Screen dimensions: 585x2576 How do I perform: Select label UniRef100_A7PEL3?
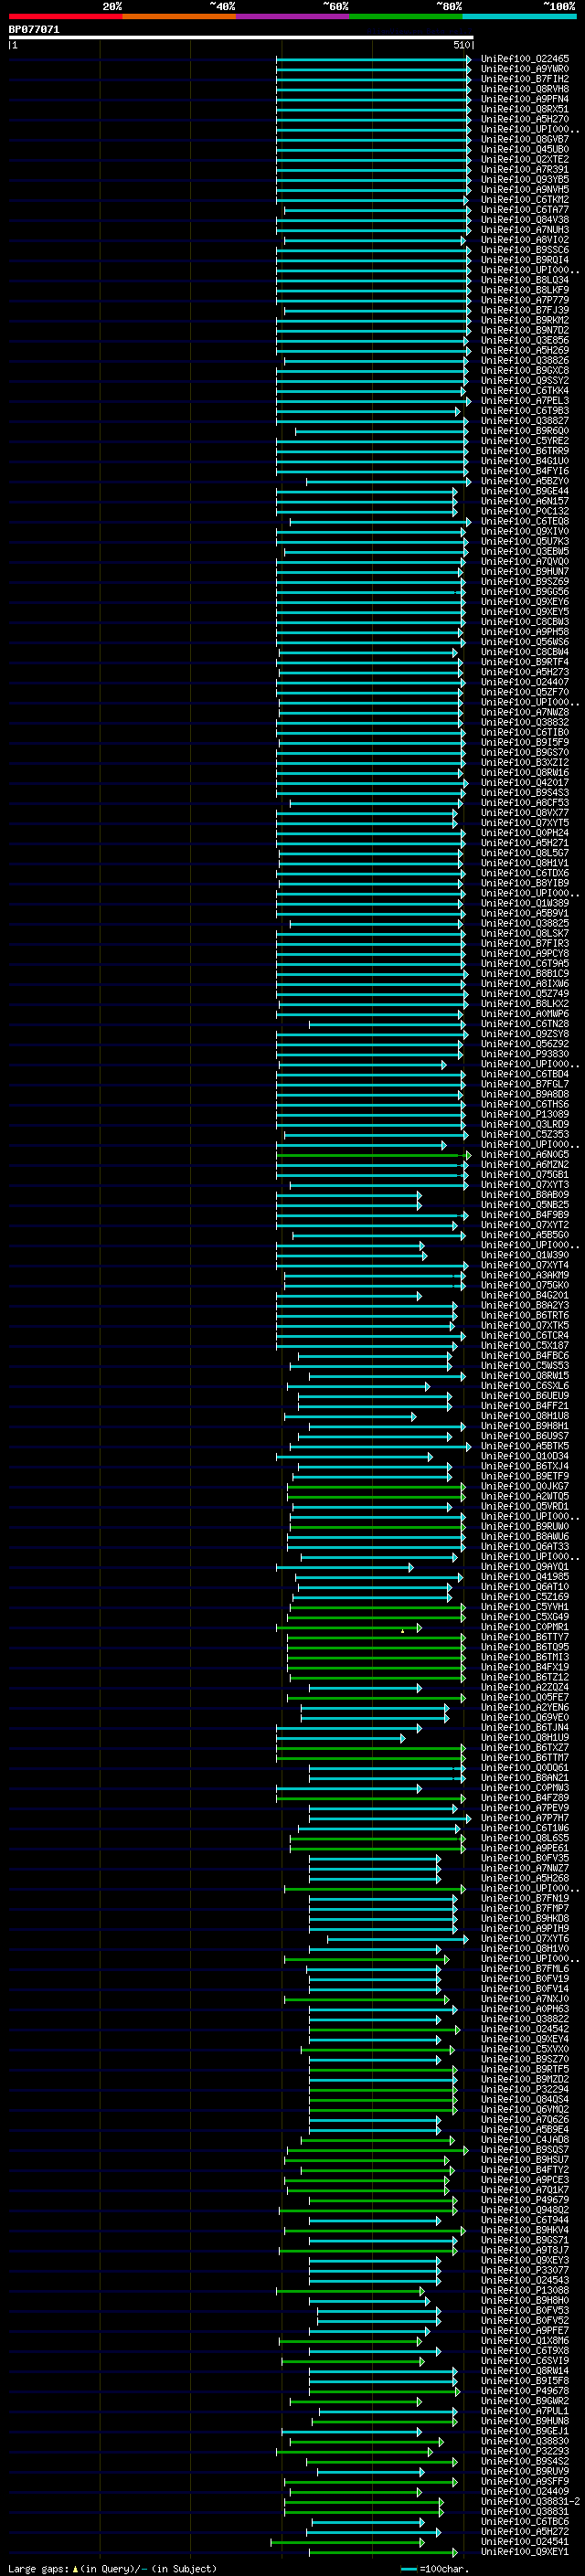click(x=525, y=401)
